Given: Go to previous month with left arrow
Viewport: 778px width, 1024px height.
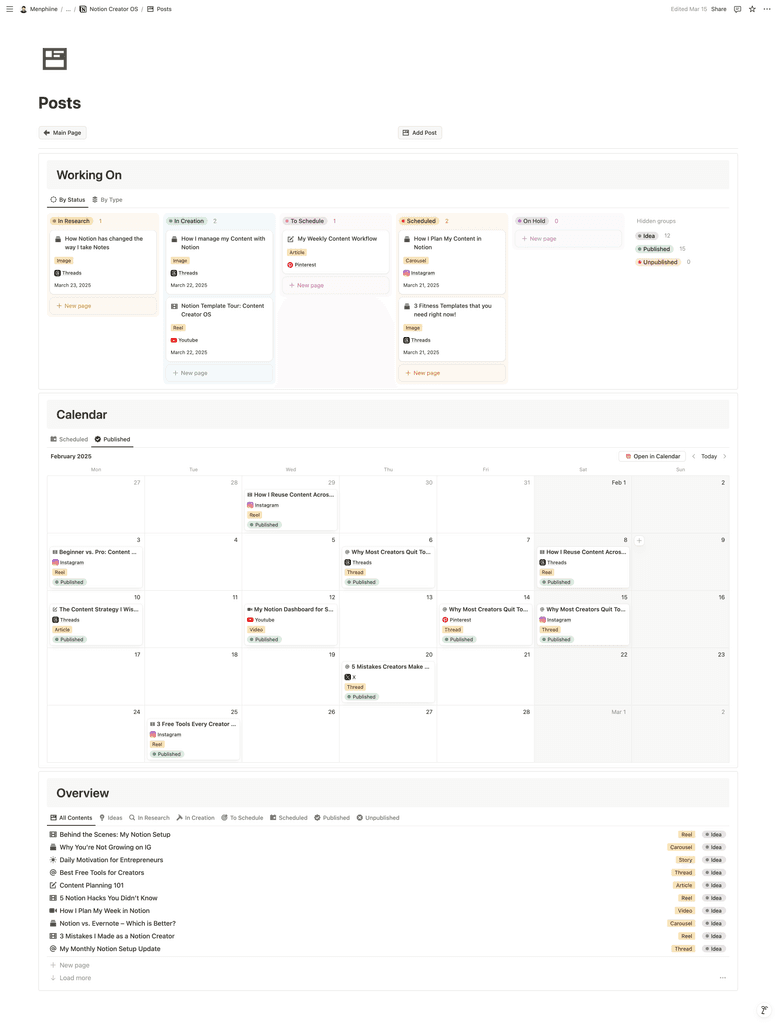Looking at the screenshot, I should tap(693, 456).
